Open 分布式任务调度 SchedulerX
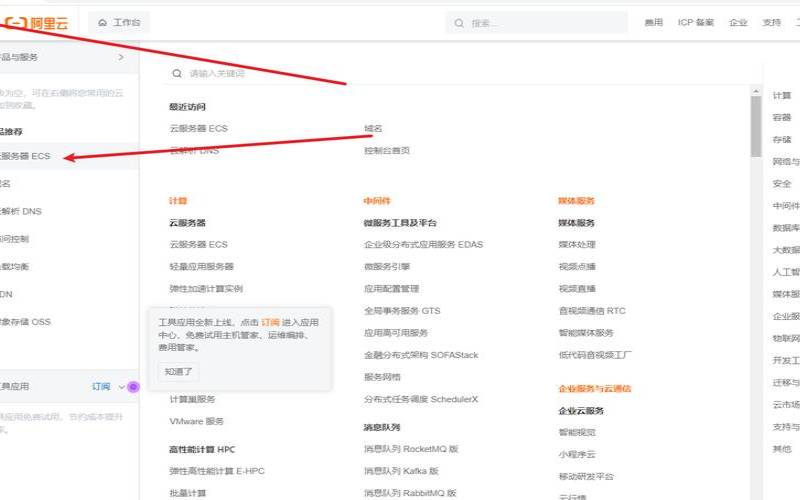The height and width of the screenshot is (500, 800). click(421, 399)
